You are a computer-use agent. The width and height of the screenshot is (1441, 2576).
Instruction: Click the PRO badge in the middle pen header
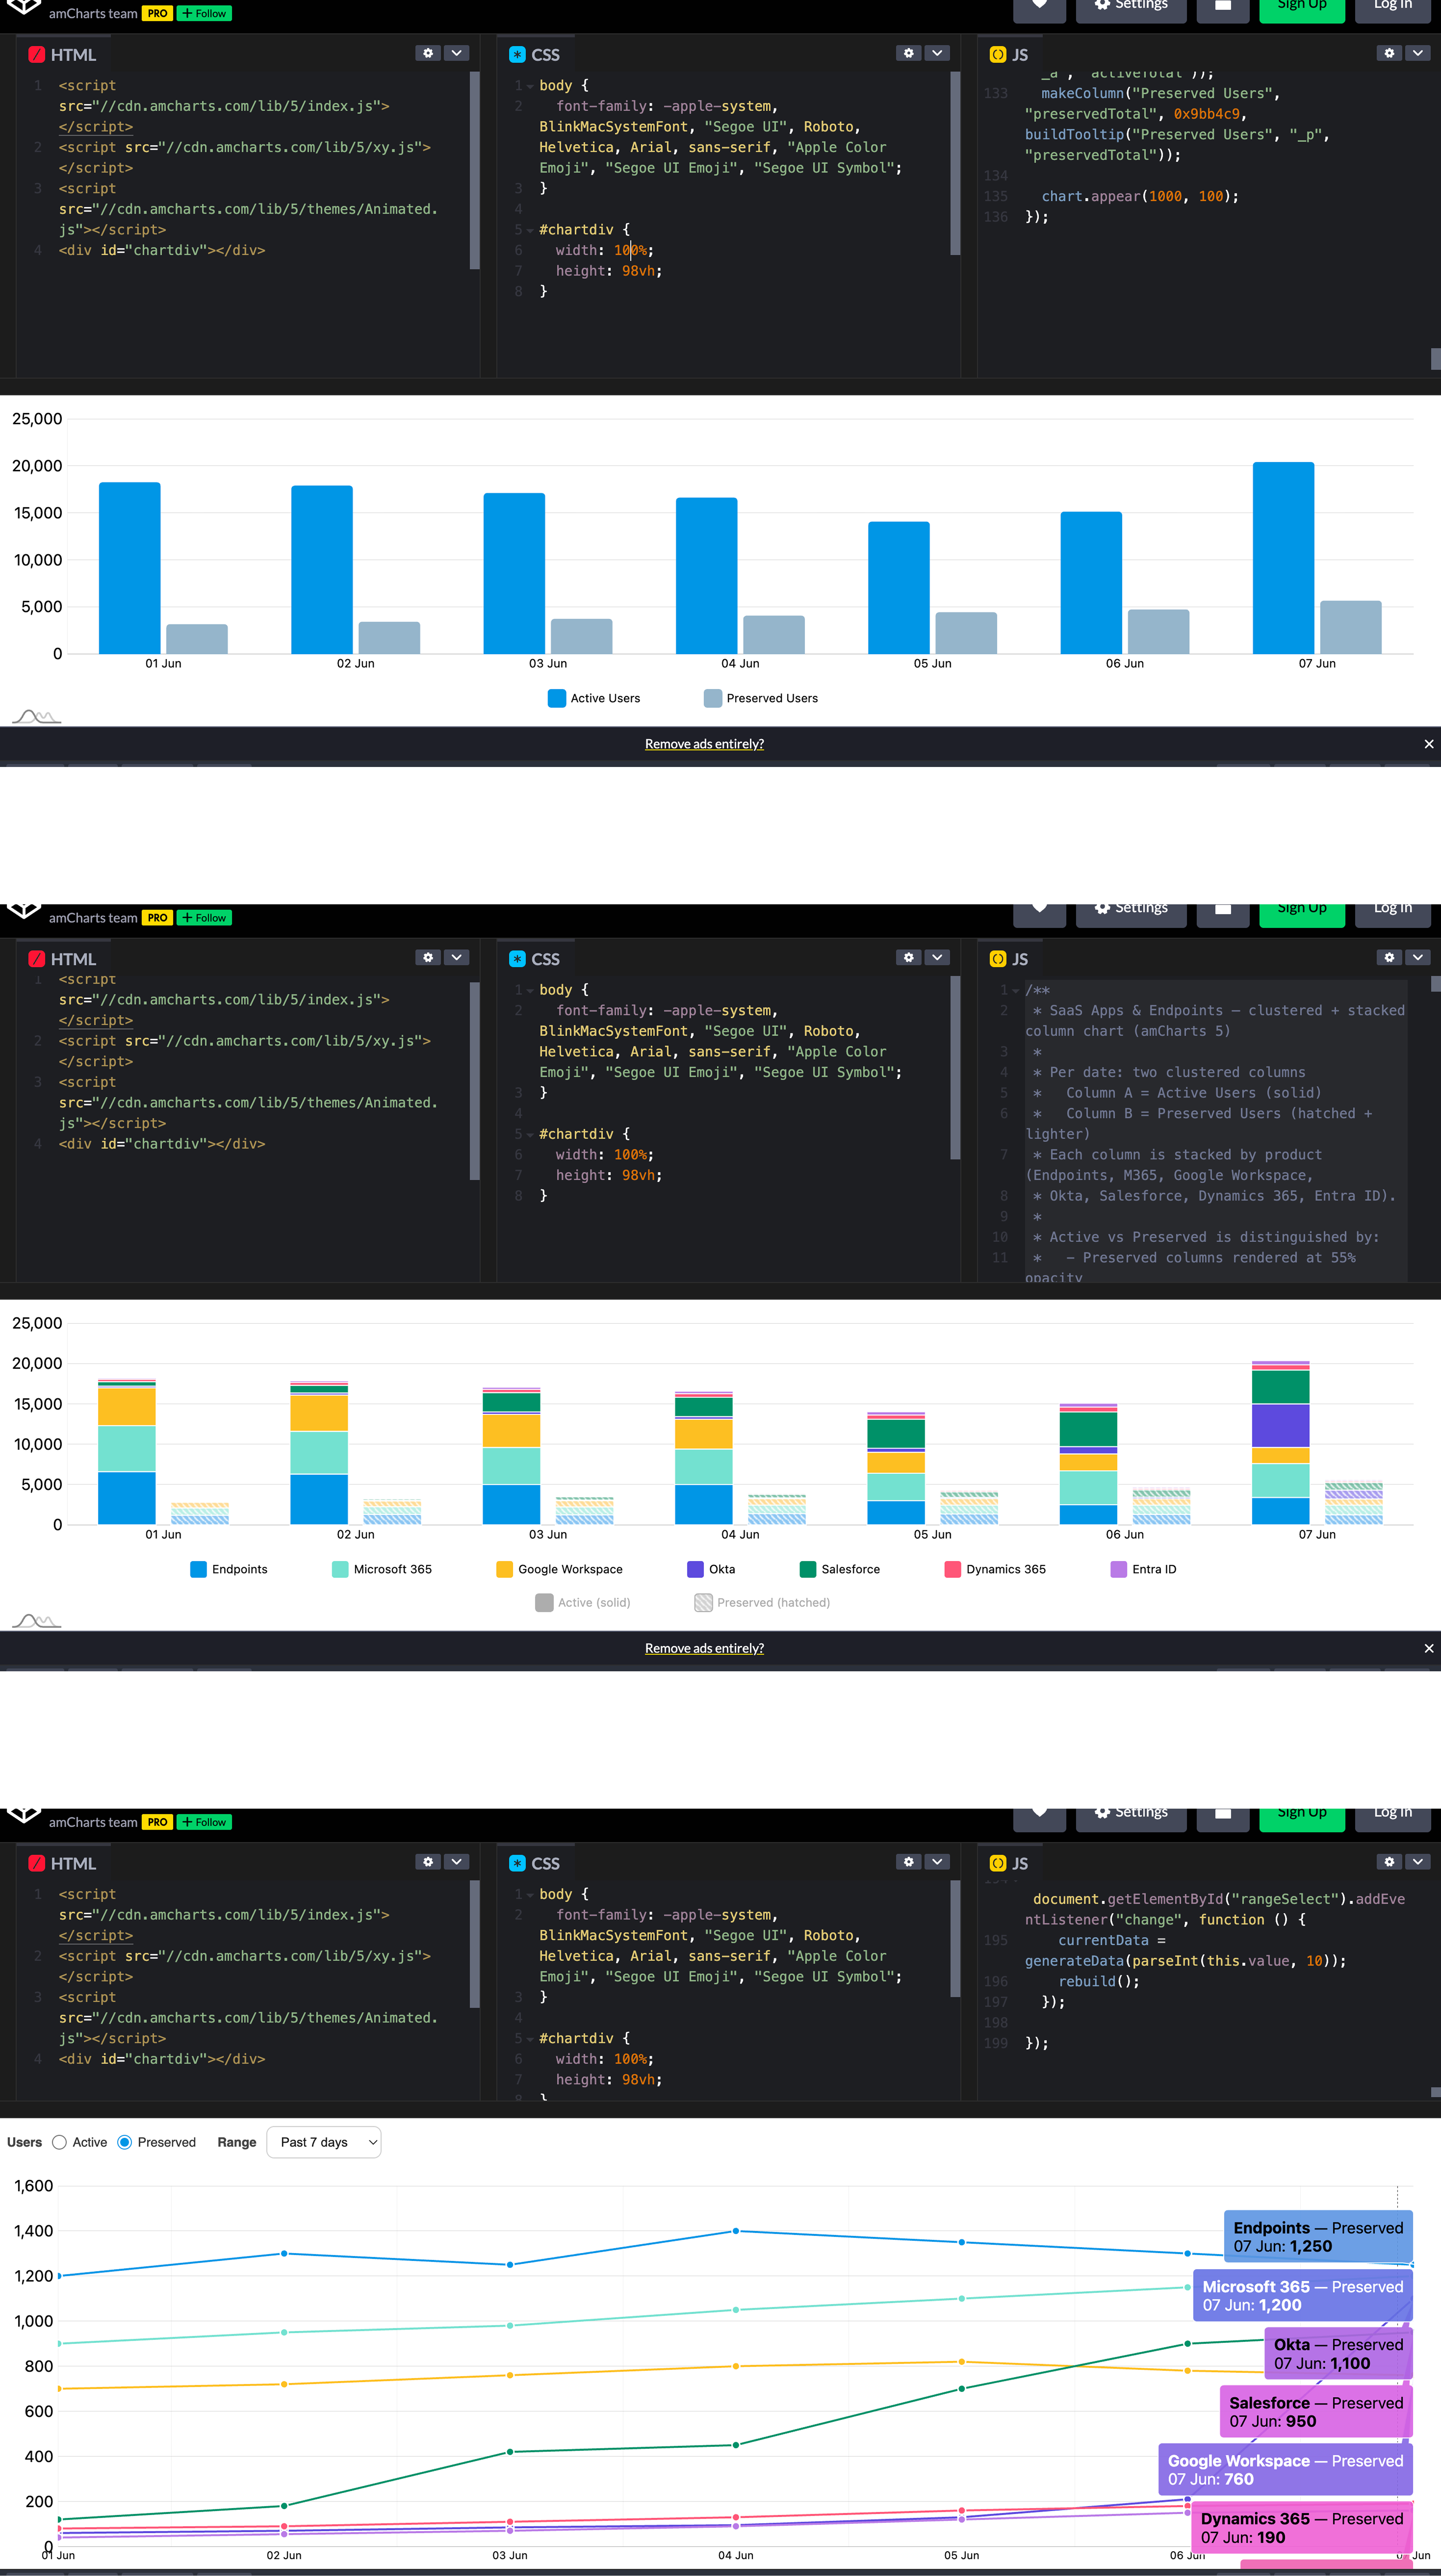point(157,917)
